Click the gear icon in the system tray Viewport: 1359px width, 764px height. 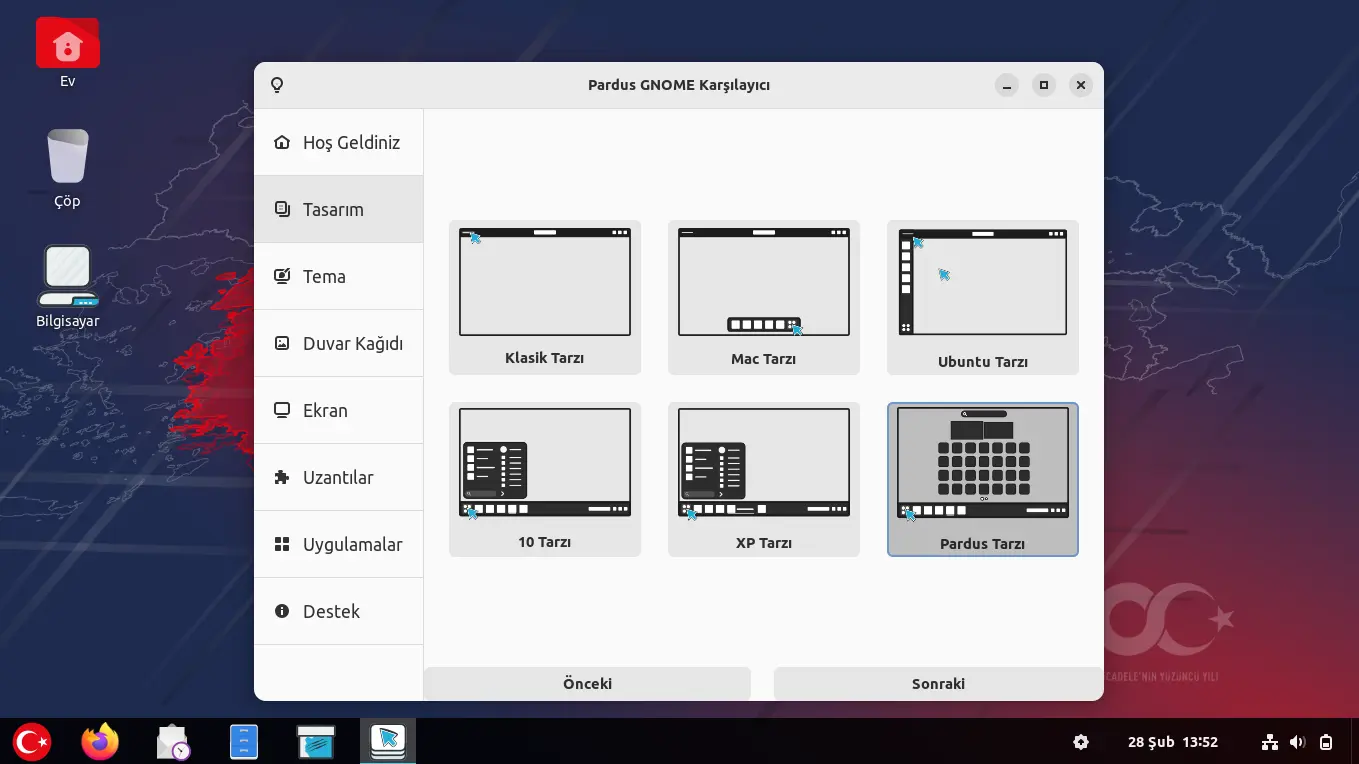tap(1081, 742)
